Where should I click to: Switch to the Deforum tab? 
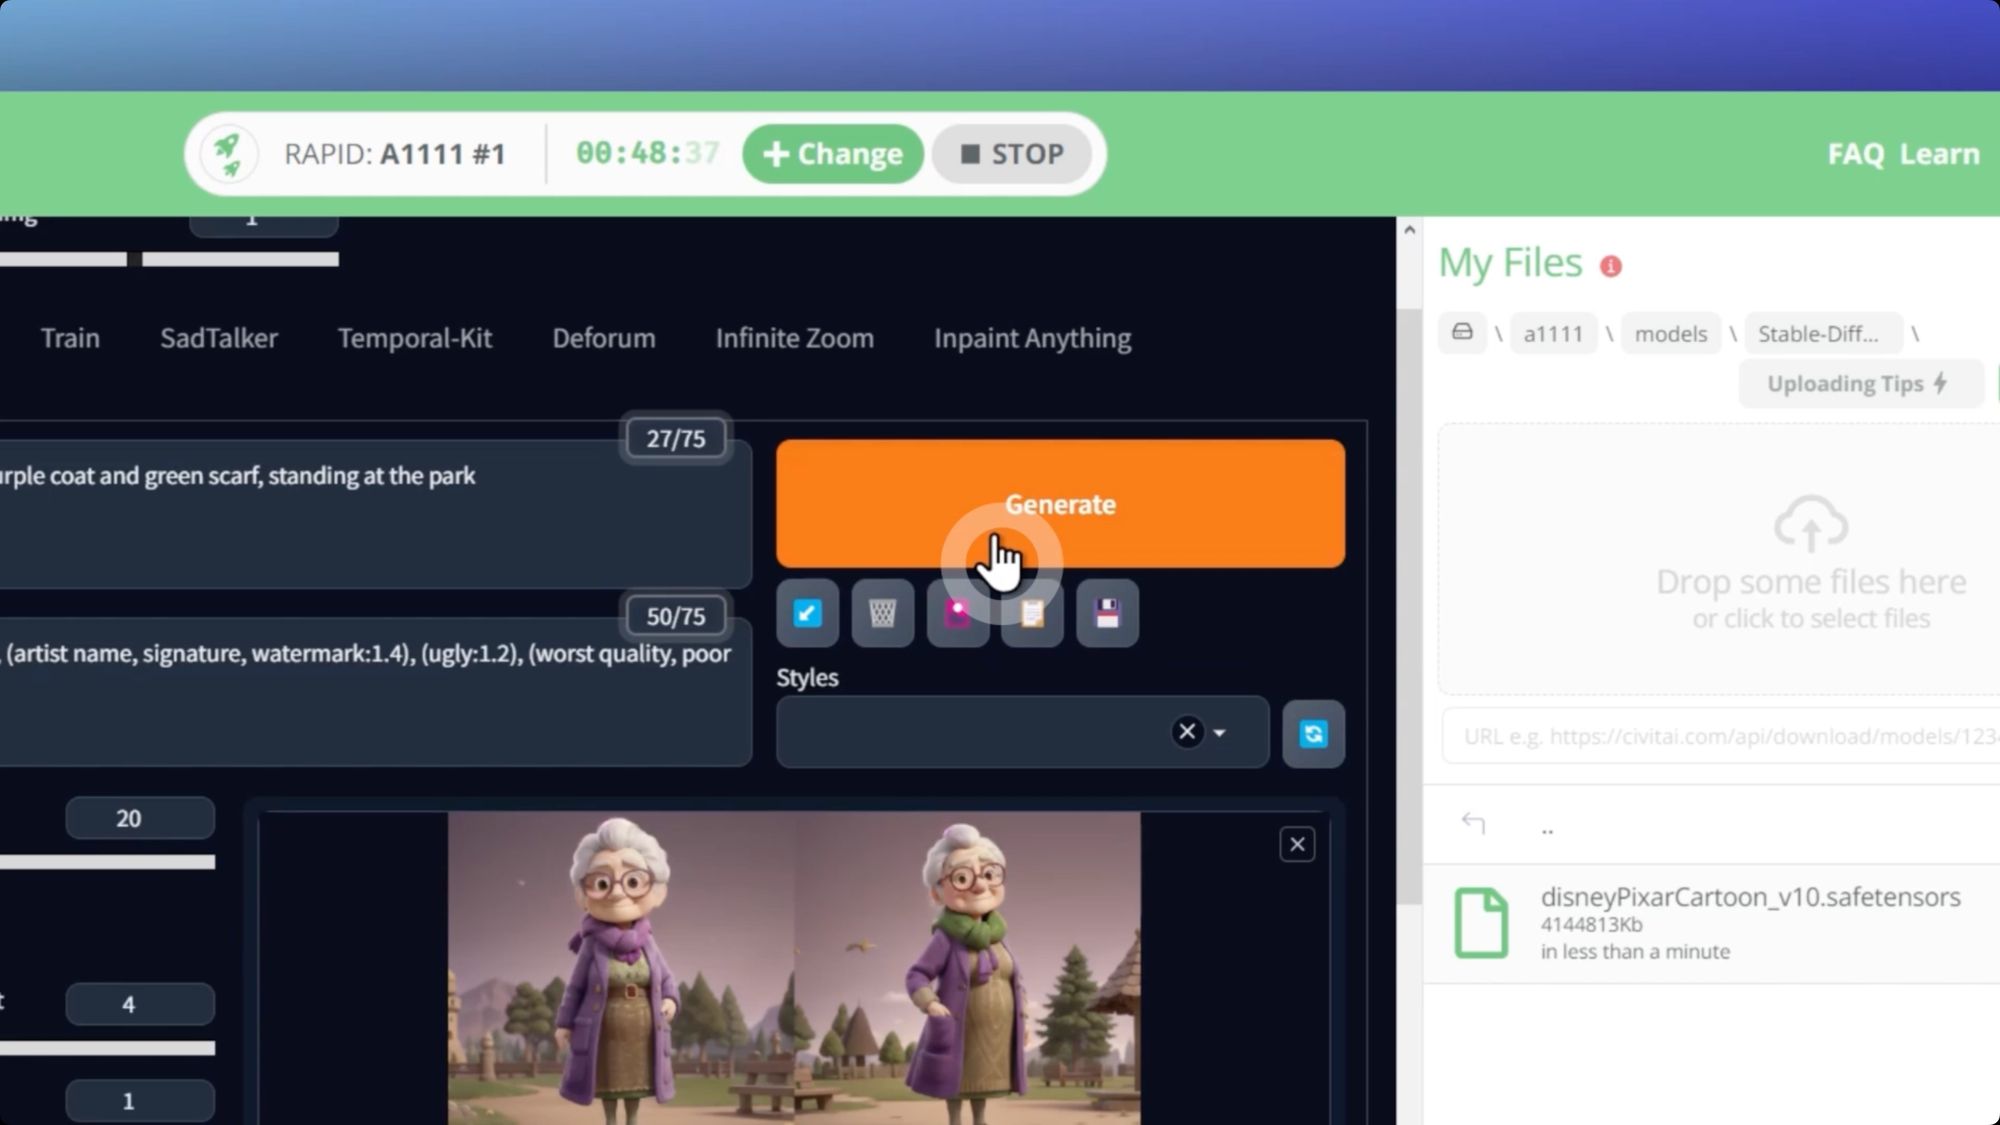(604, 338)
